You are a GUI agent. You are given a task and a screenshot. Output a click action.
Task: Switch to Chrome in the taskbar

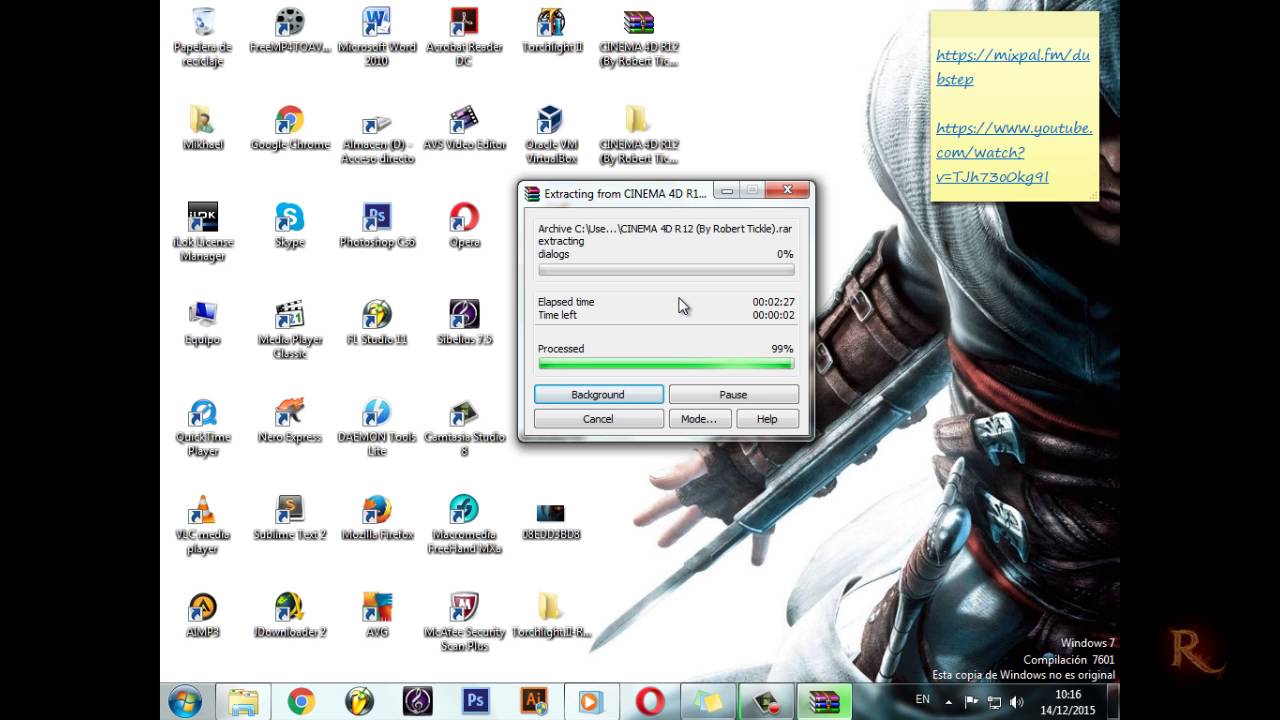click(301, 702)
